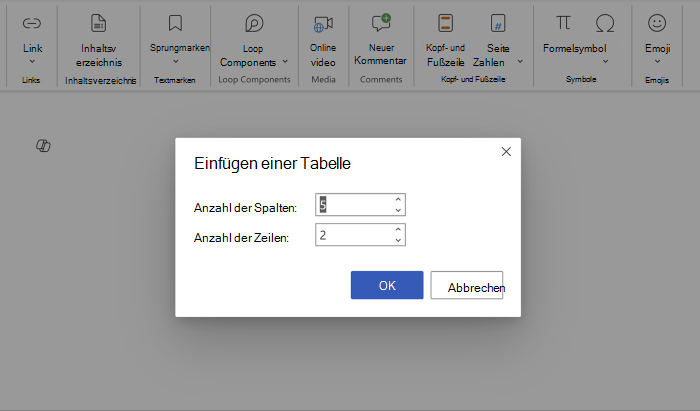This screenshot has width=700, height=411.
Task: Click the Media group label
Action: point(323,79)
